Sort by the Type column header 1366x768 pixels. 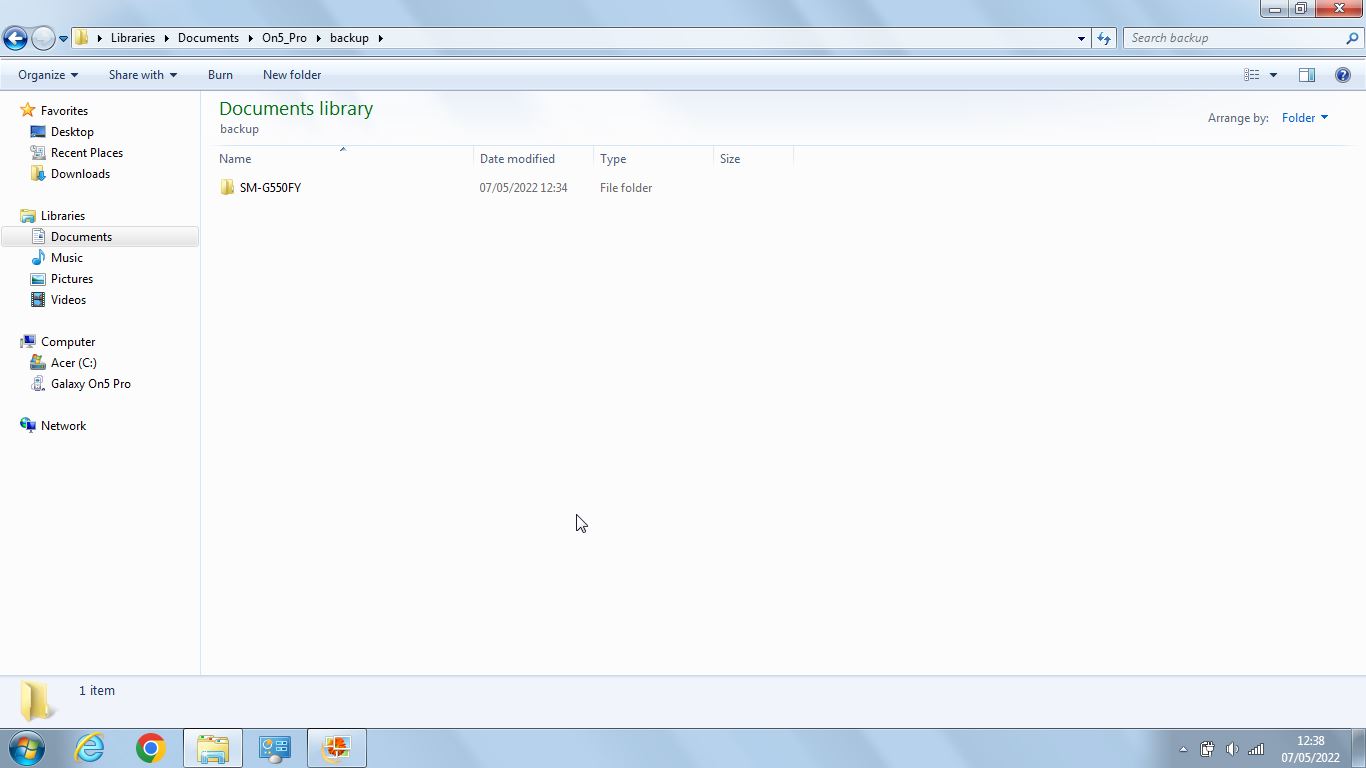click(x=654, y=159)
